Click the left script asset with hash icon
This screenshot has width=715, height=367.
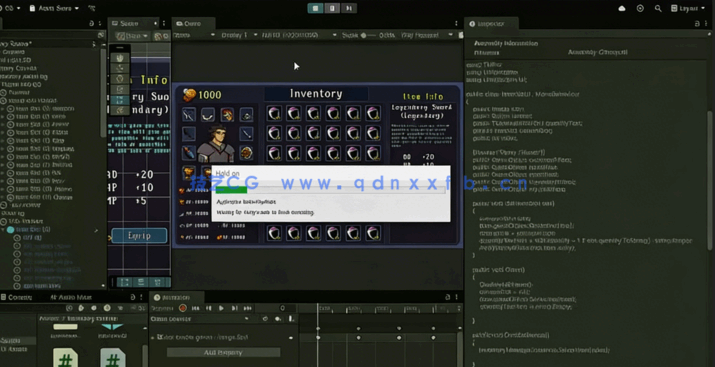(x=65, y=358)
